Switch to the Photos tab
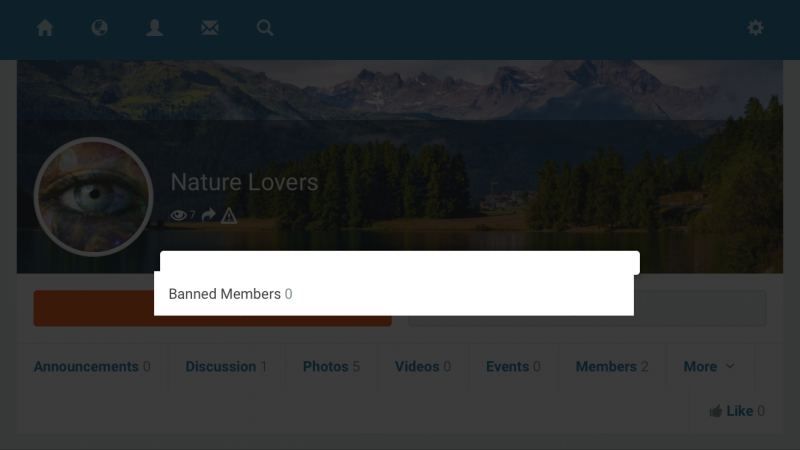 click(331, 366)
